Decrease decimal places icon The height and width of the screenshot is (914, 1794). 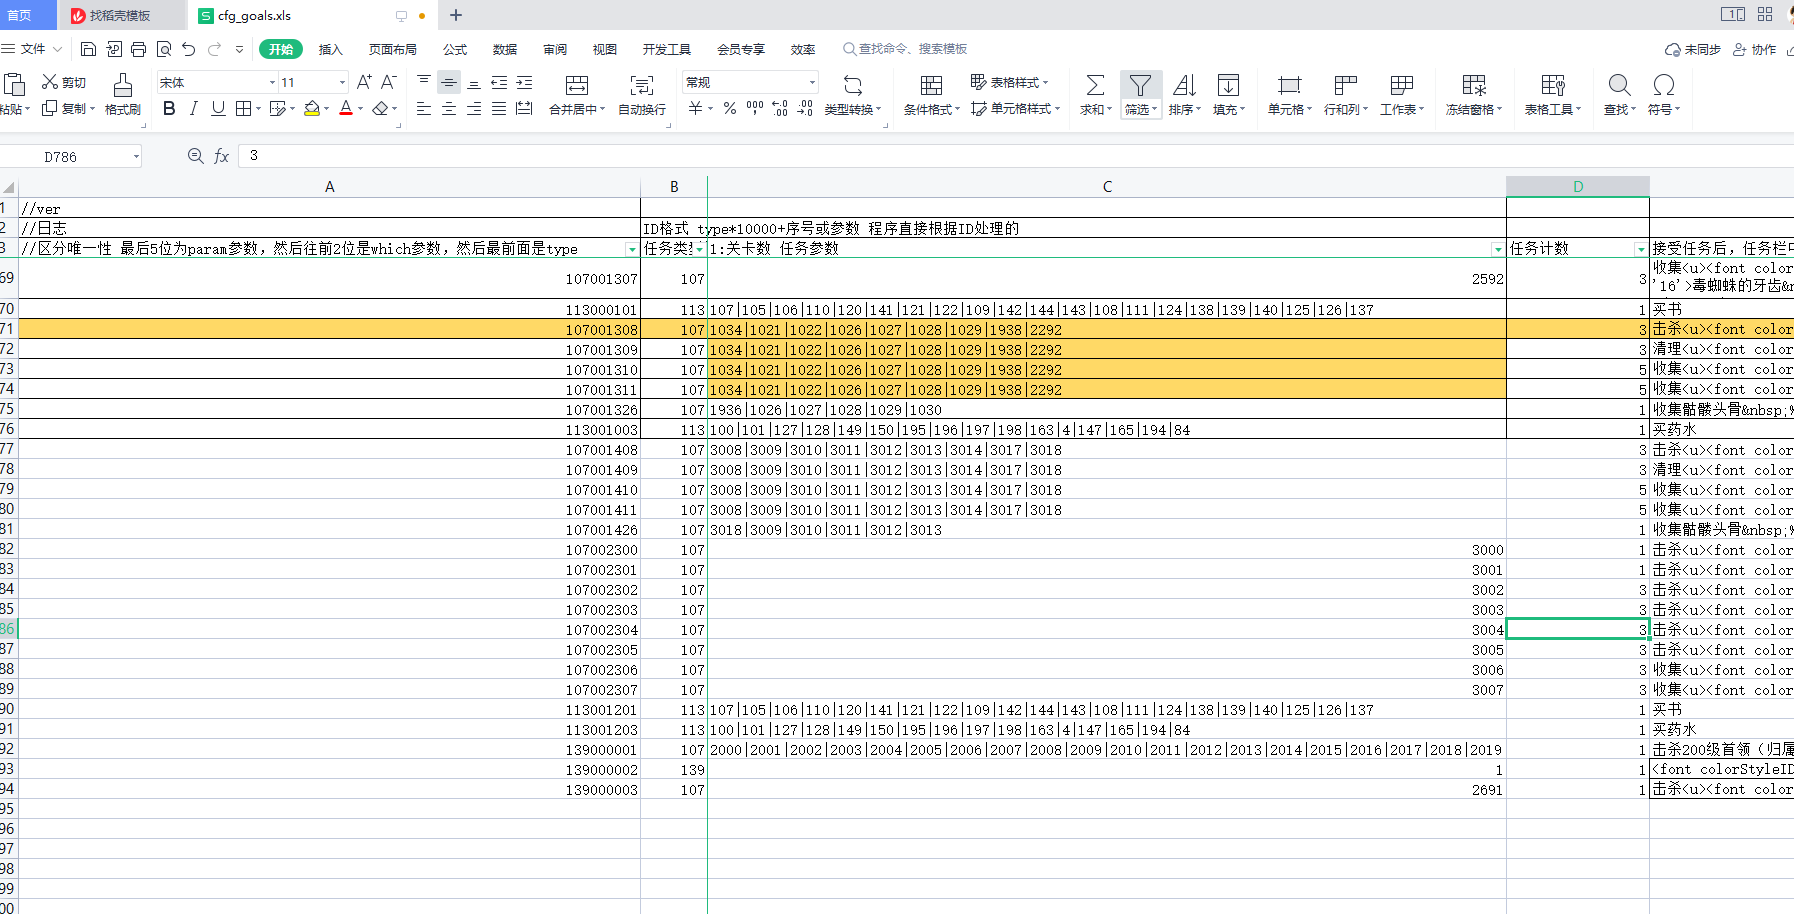805,109
